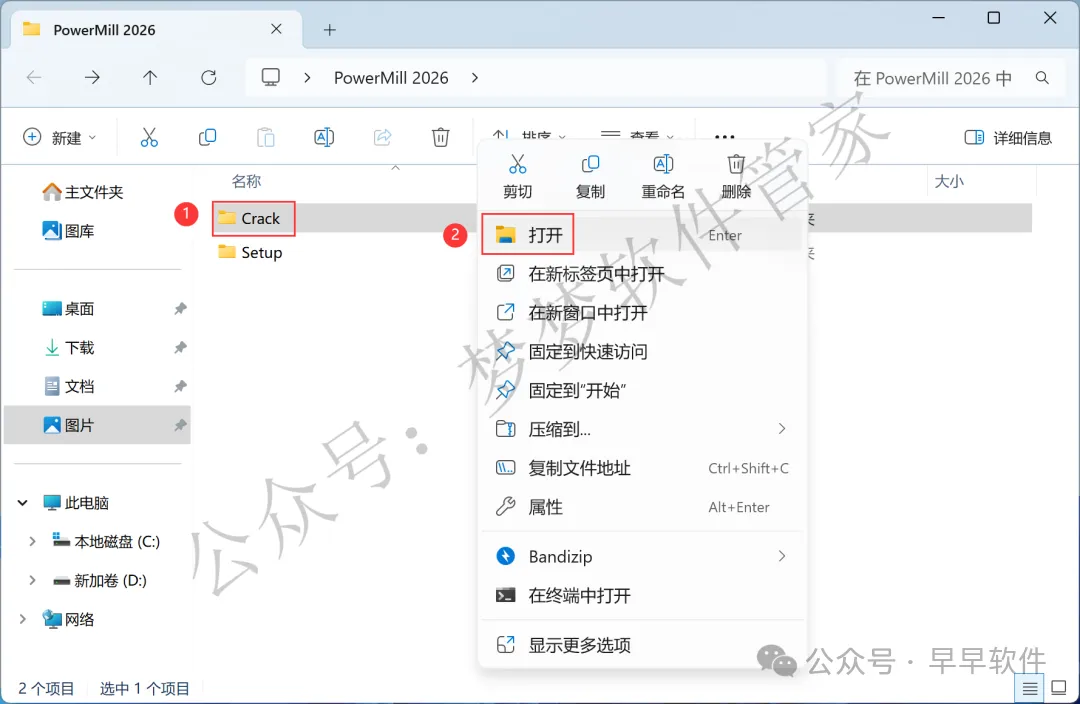Image resolution: width=1080 pixels, height=704 pixels.
Task: Click the Share icon in toolbar
Action: 382,137
